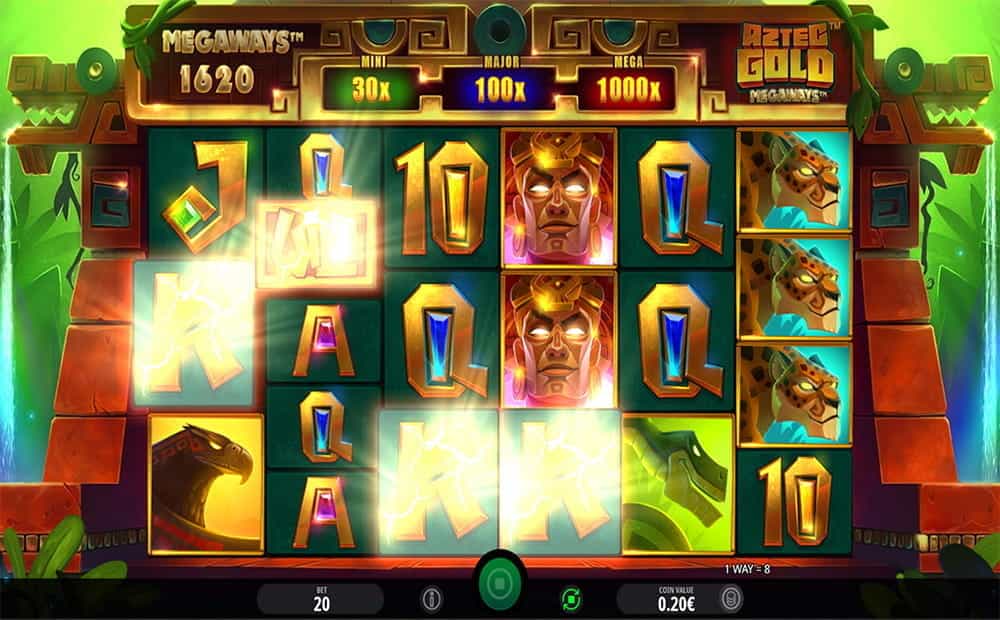Click the 10 symbol below jaguars

coord(795,501)
